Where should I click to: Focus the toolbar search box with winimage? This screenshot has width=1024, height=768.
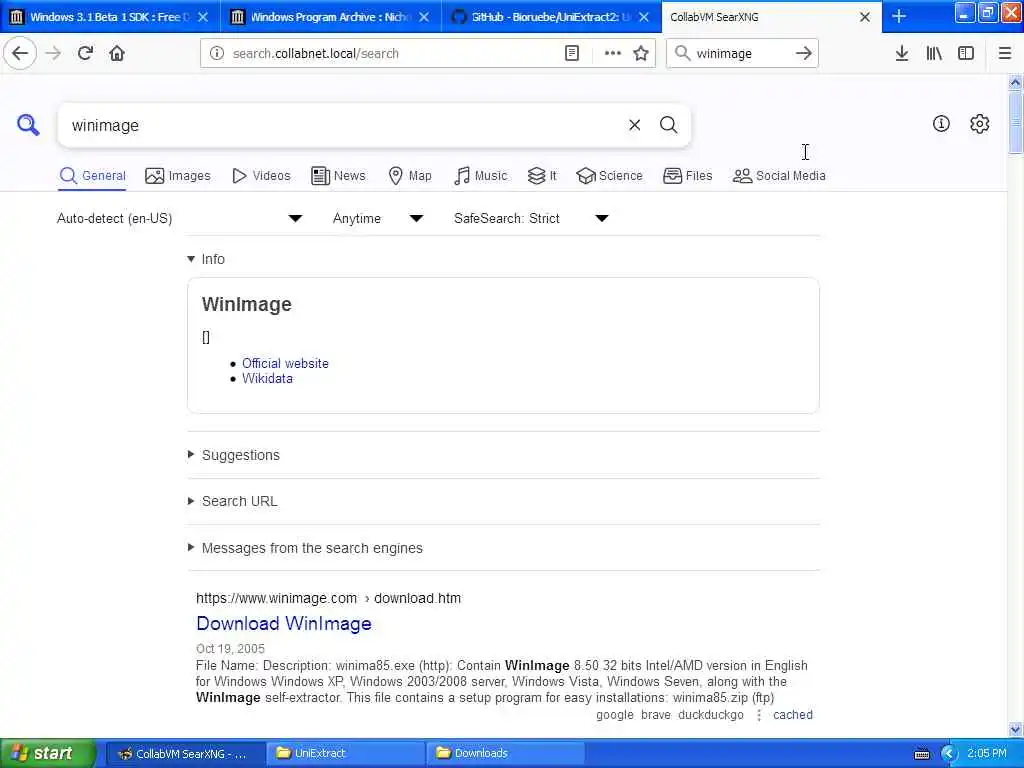[741, 53]
